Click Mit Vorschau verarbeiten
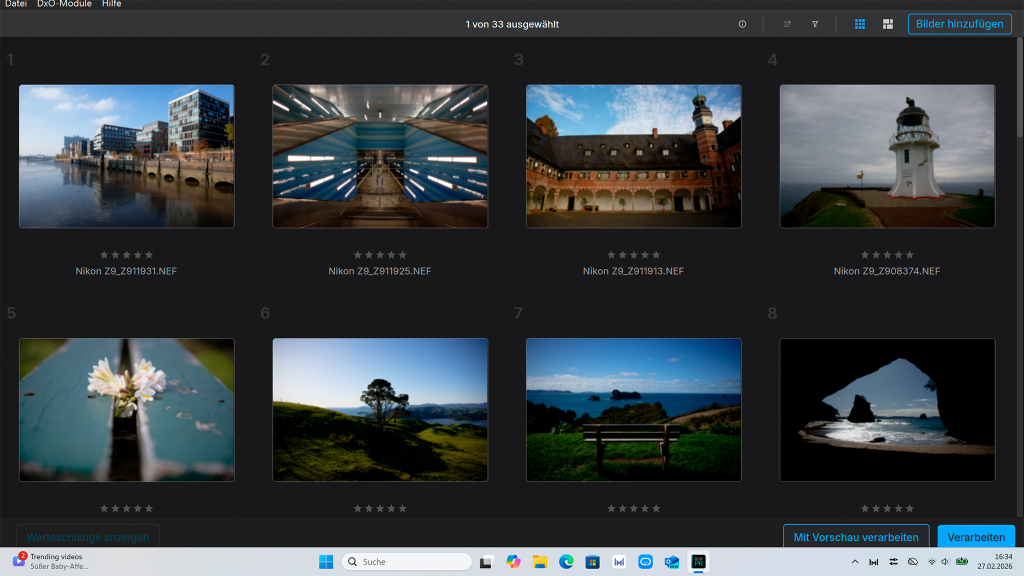 coord(855,537)
